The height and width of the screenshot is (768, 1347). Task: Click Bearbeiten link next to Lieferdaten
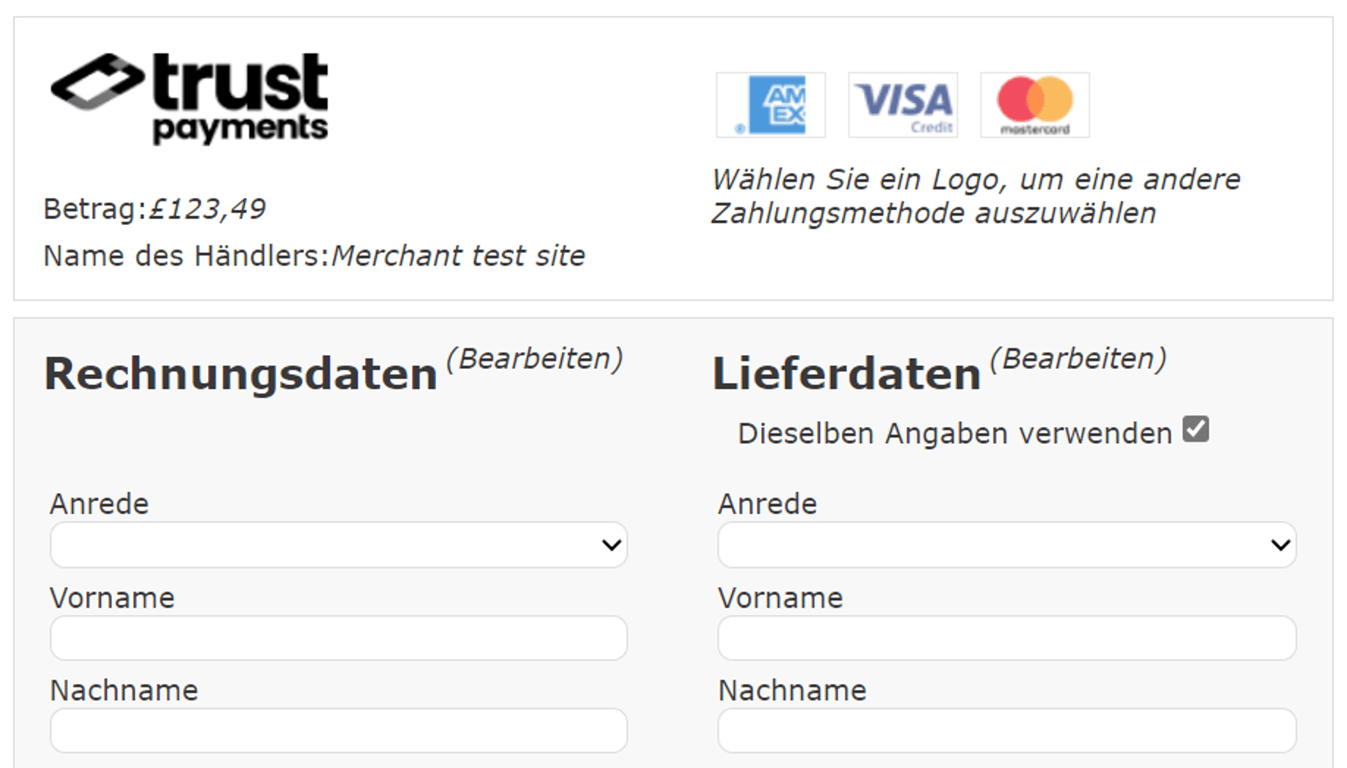click(x=1078, y=359)
